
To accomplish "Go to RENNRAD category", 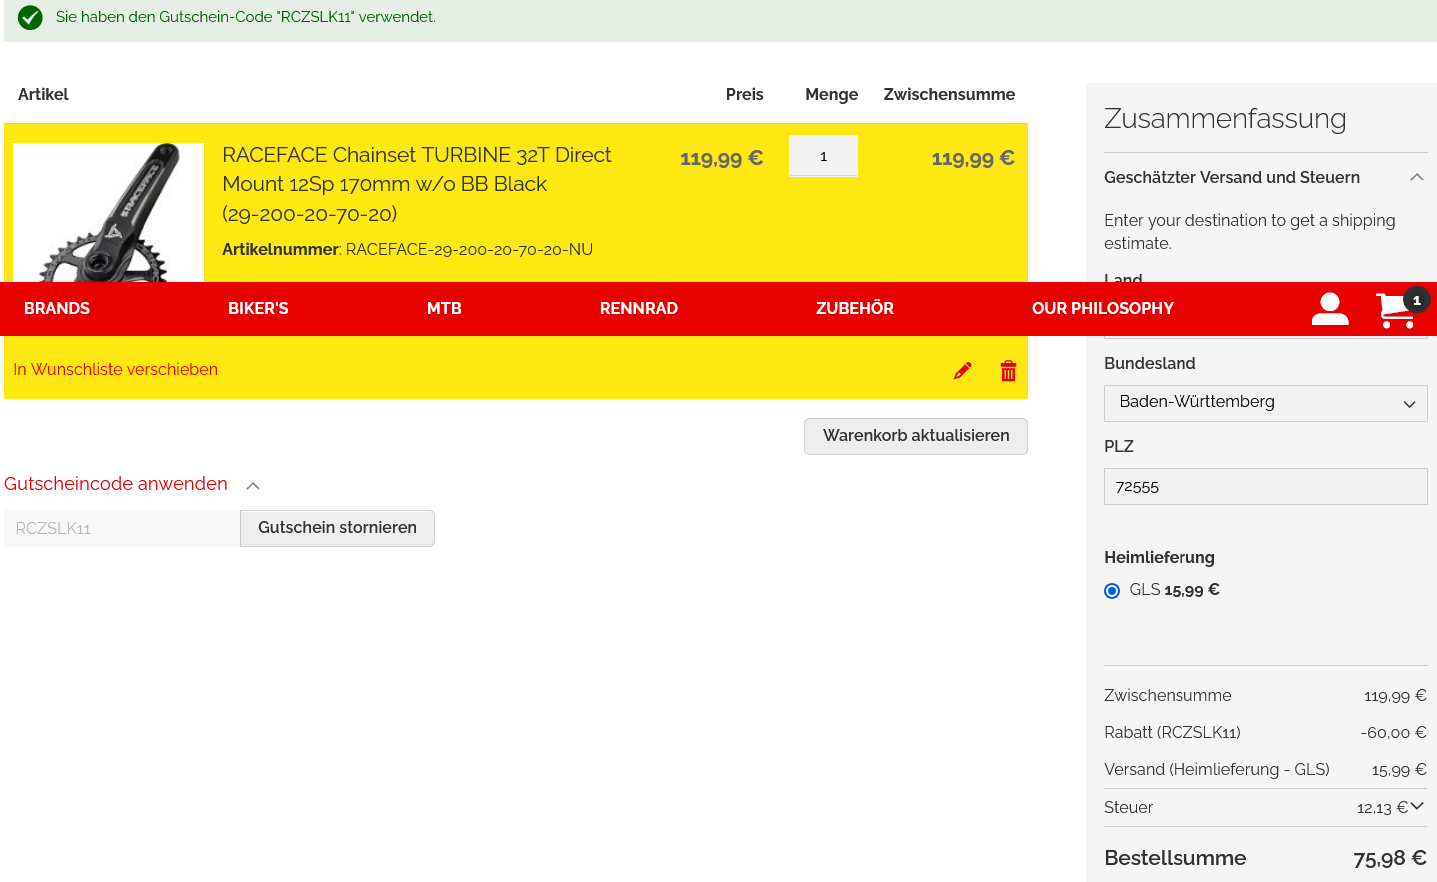I will point(638,309).
